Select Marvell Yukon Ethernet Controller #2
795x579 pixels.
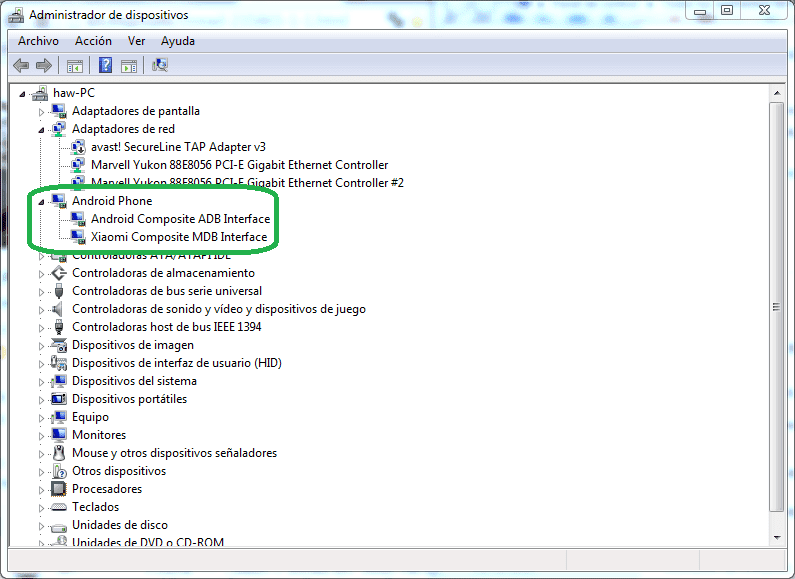247,183
